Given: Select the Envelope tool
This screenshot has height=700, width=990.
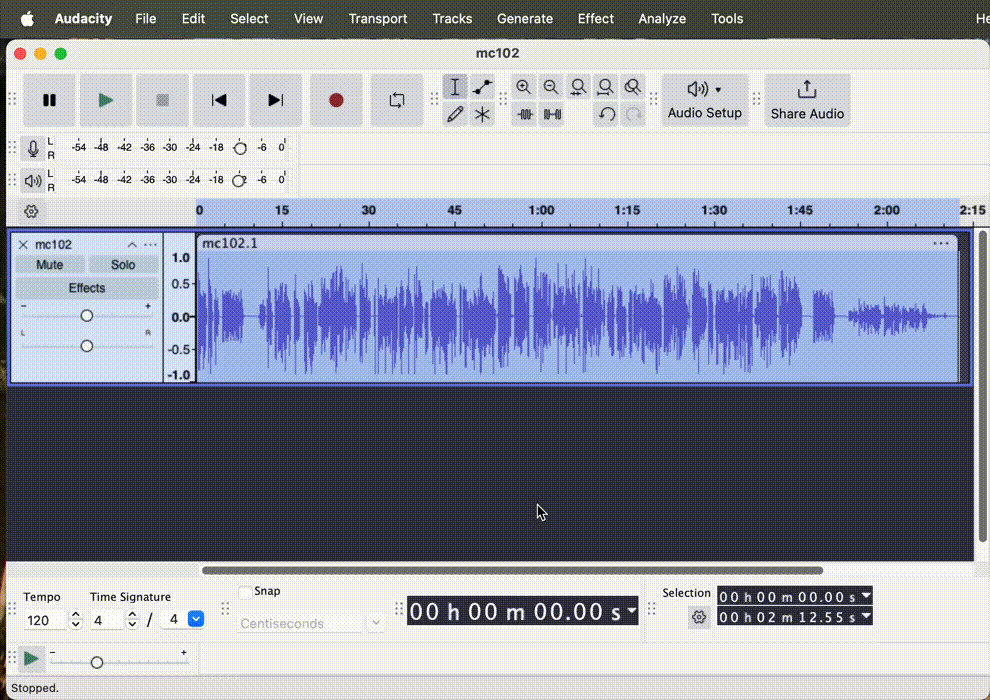Looking at the screenshot, I should coord(482,87).
